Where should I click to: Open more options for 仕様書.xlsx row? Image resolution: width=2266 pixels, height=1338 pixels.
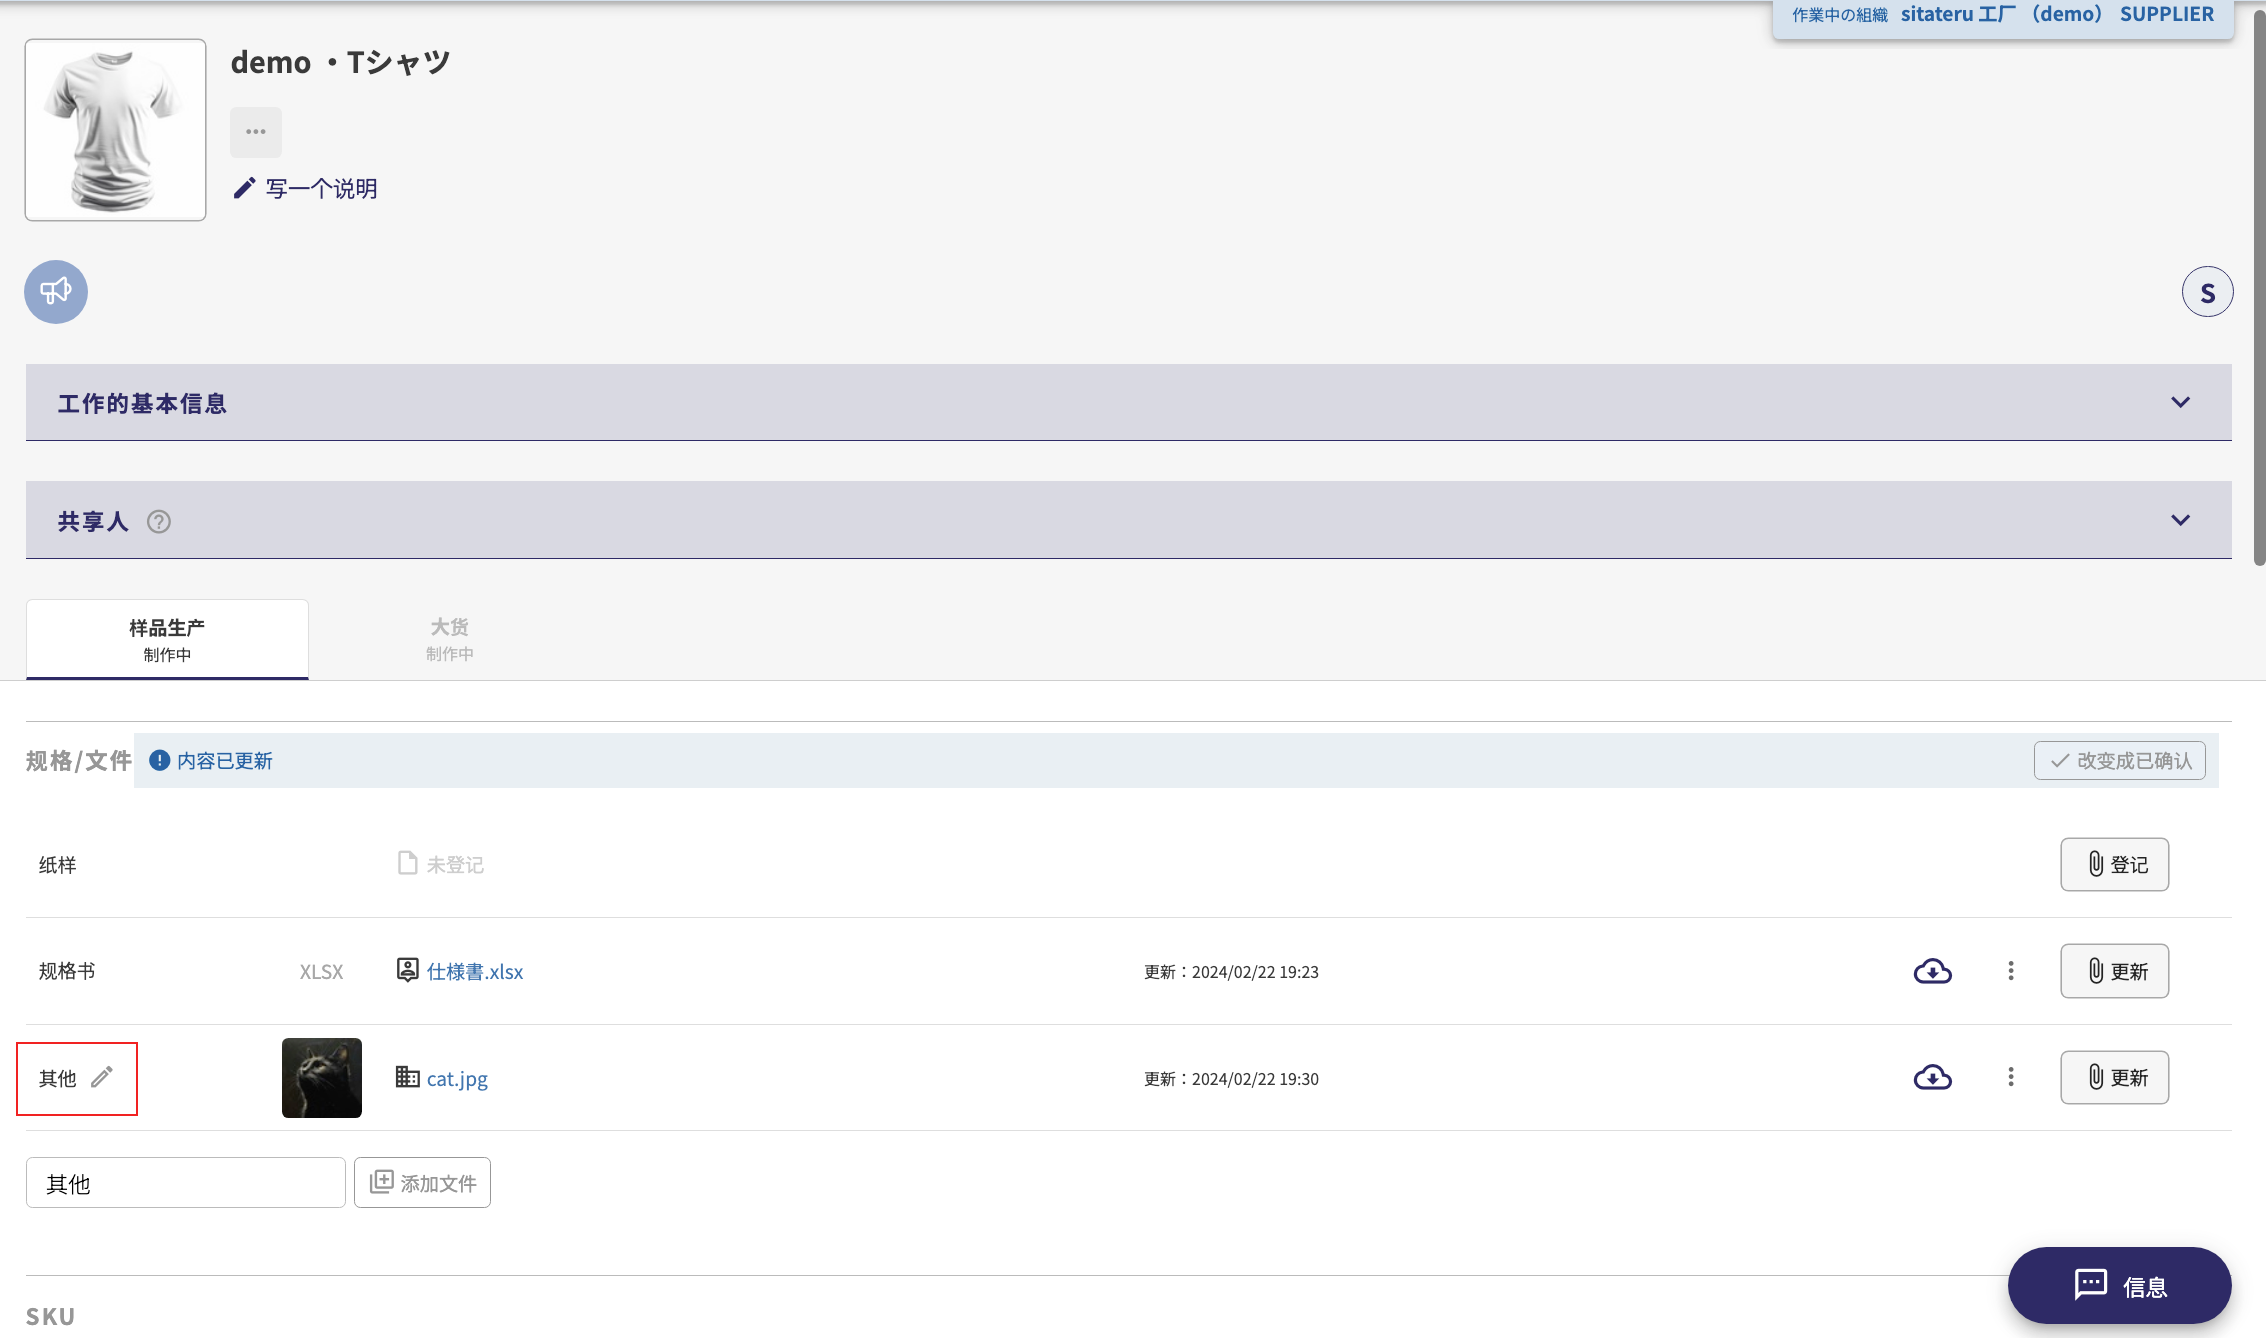(x=2011, y=971)
